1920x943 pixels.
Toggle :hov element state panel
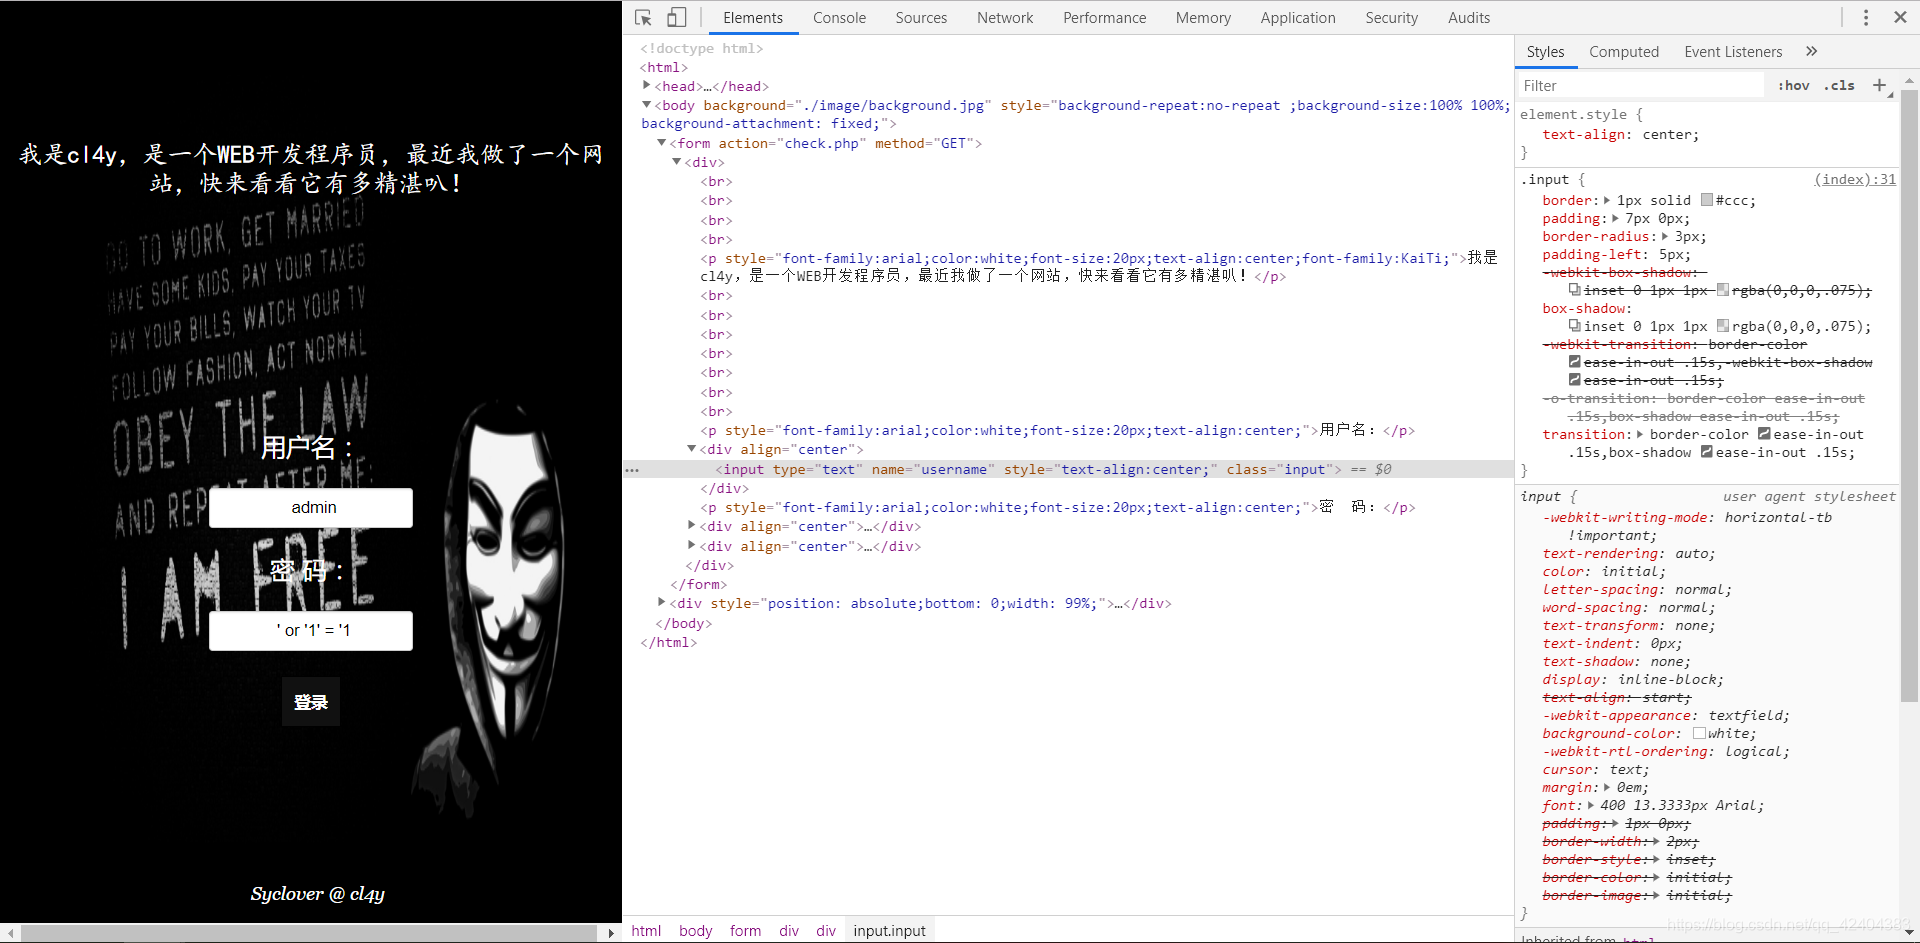click(x=1794, y=85)
